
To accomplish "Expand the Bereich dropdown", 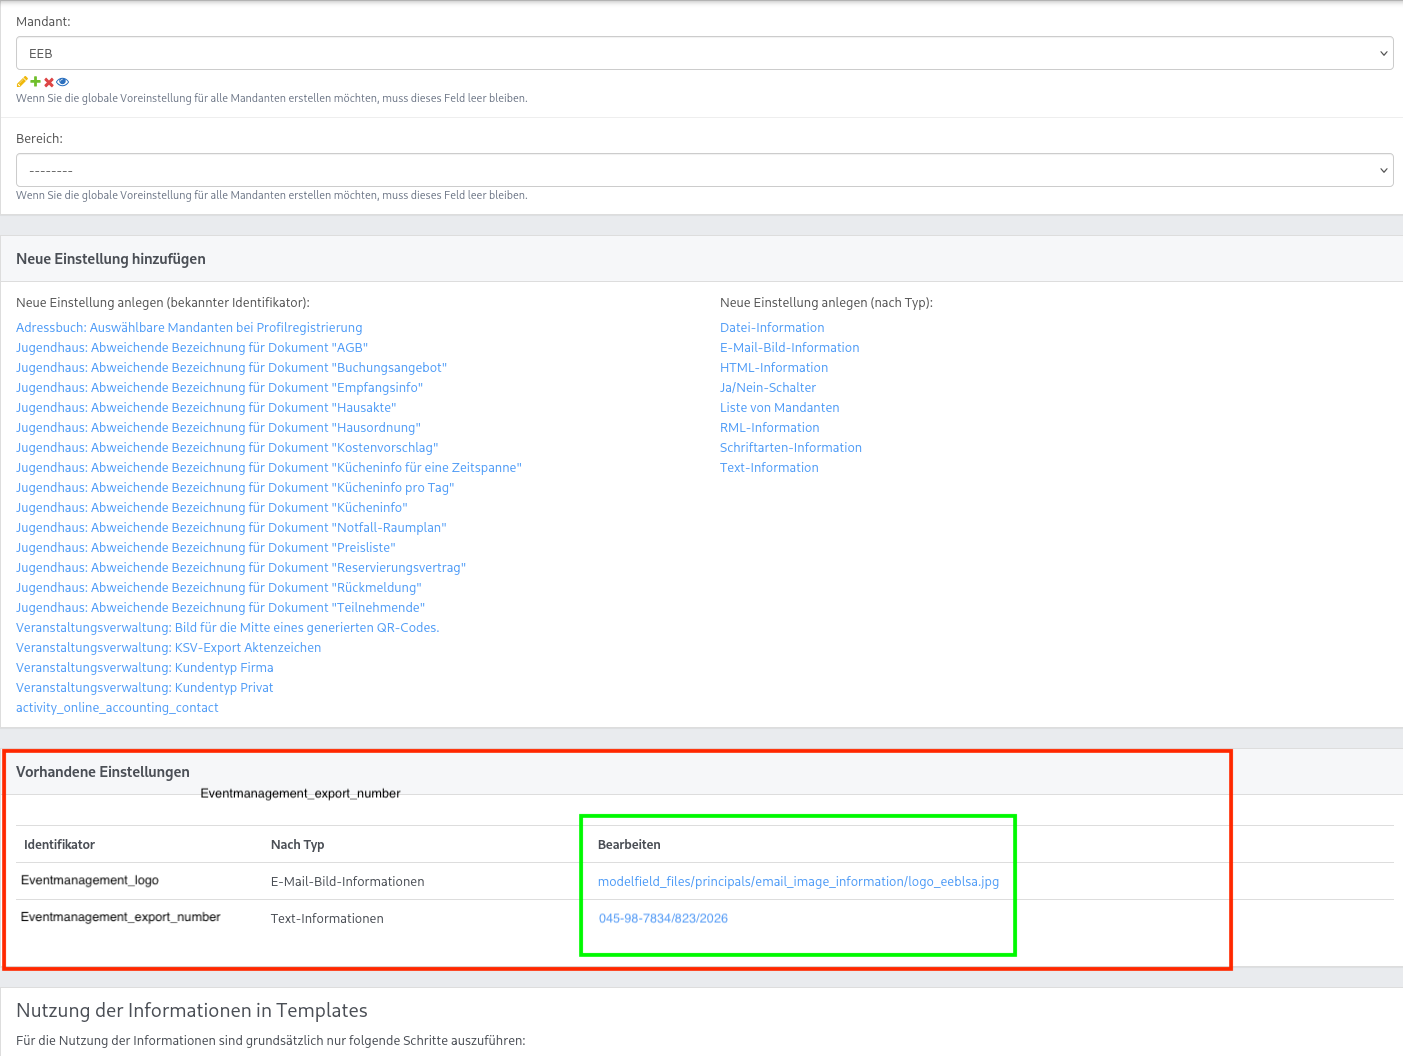I will pyautogui.click(x=704, y=171).
